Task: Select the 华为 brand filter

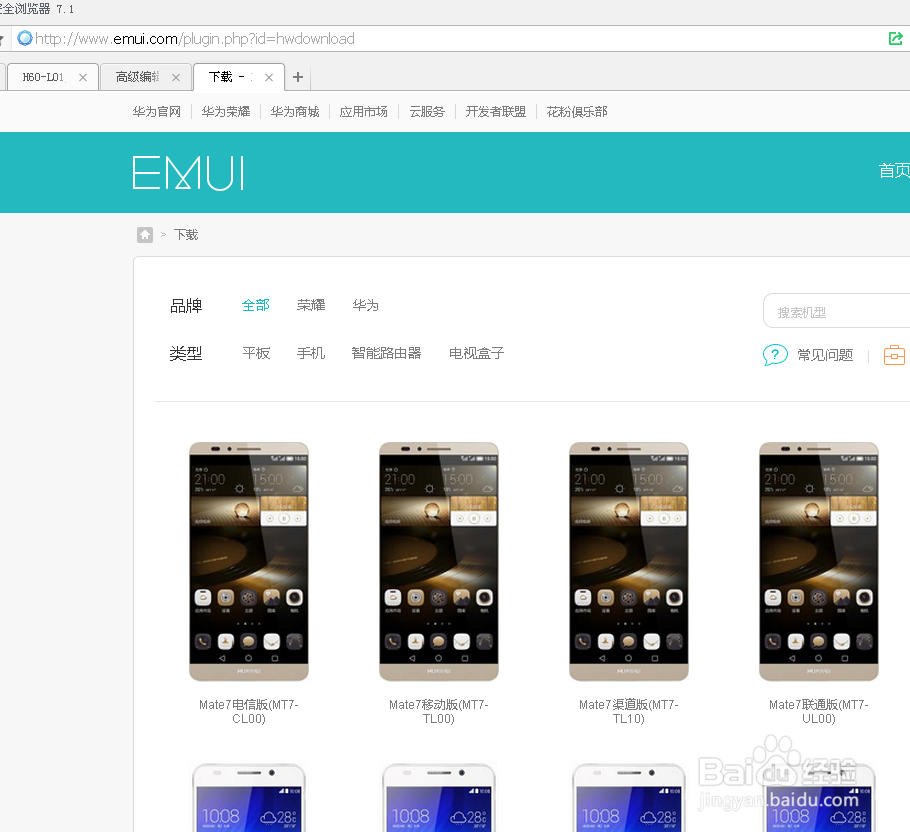Action: (365, 305)
